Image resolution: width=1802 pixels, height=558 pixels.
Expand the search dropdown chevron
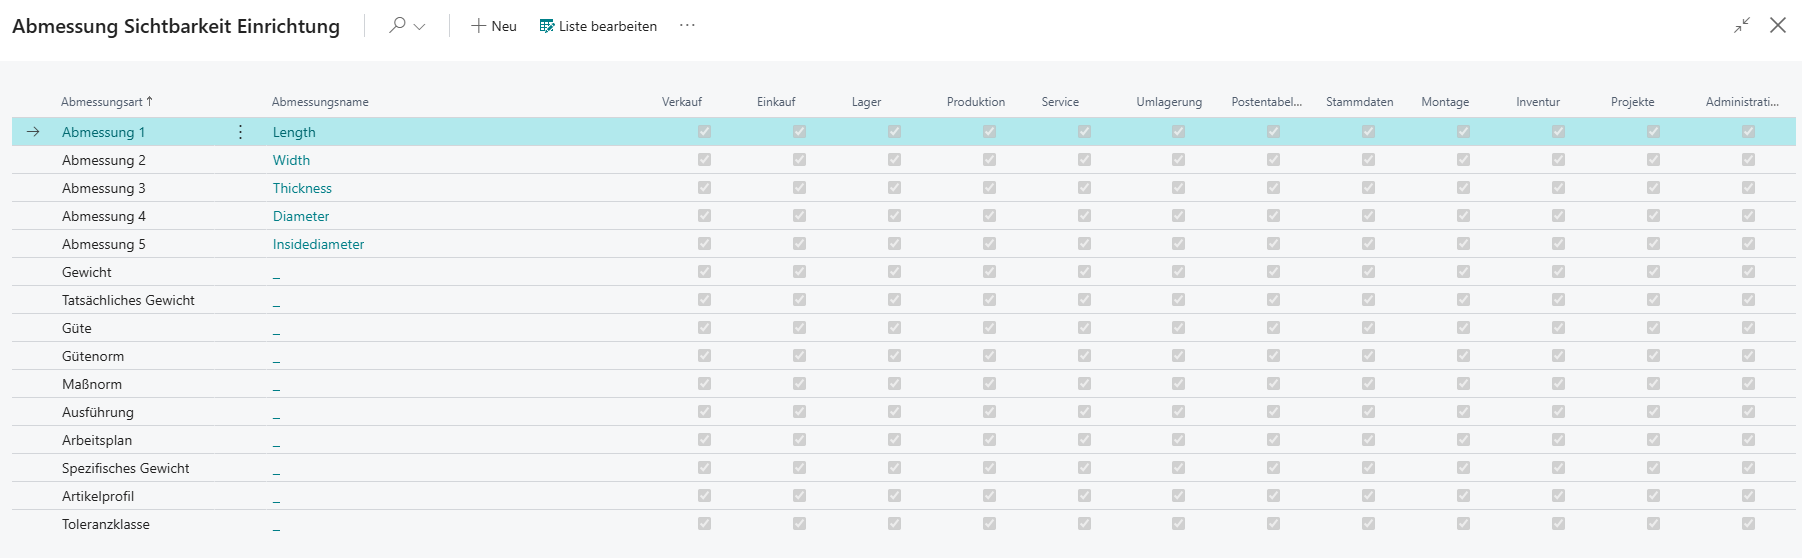click(x=420, y=27)
